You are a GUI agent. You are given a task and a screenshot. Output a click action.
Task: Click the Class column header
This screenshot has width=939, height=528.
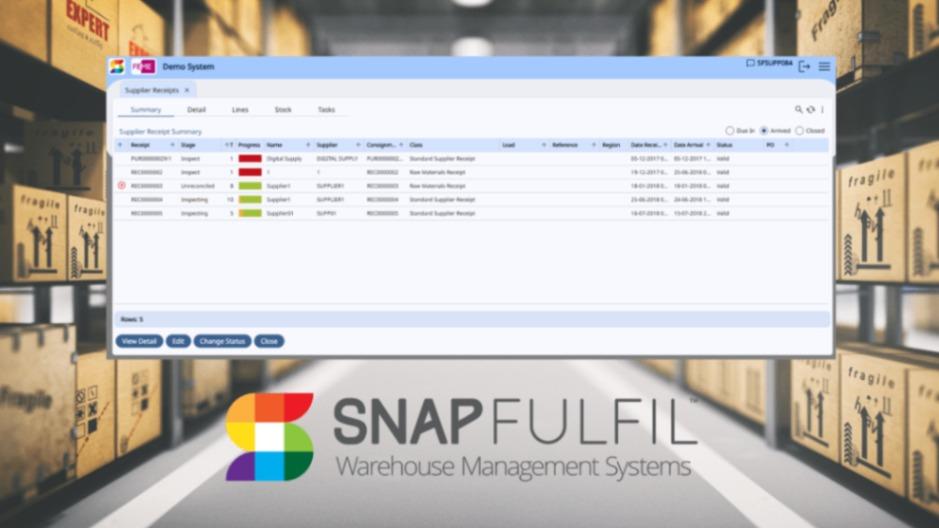tap(416, 145)
